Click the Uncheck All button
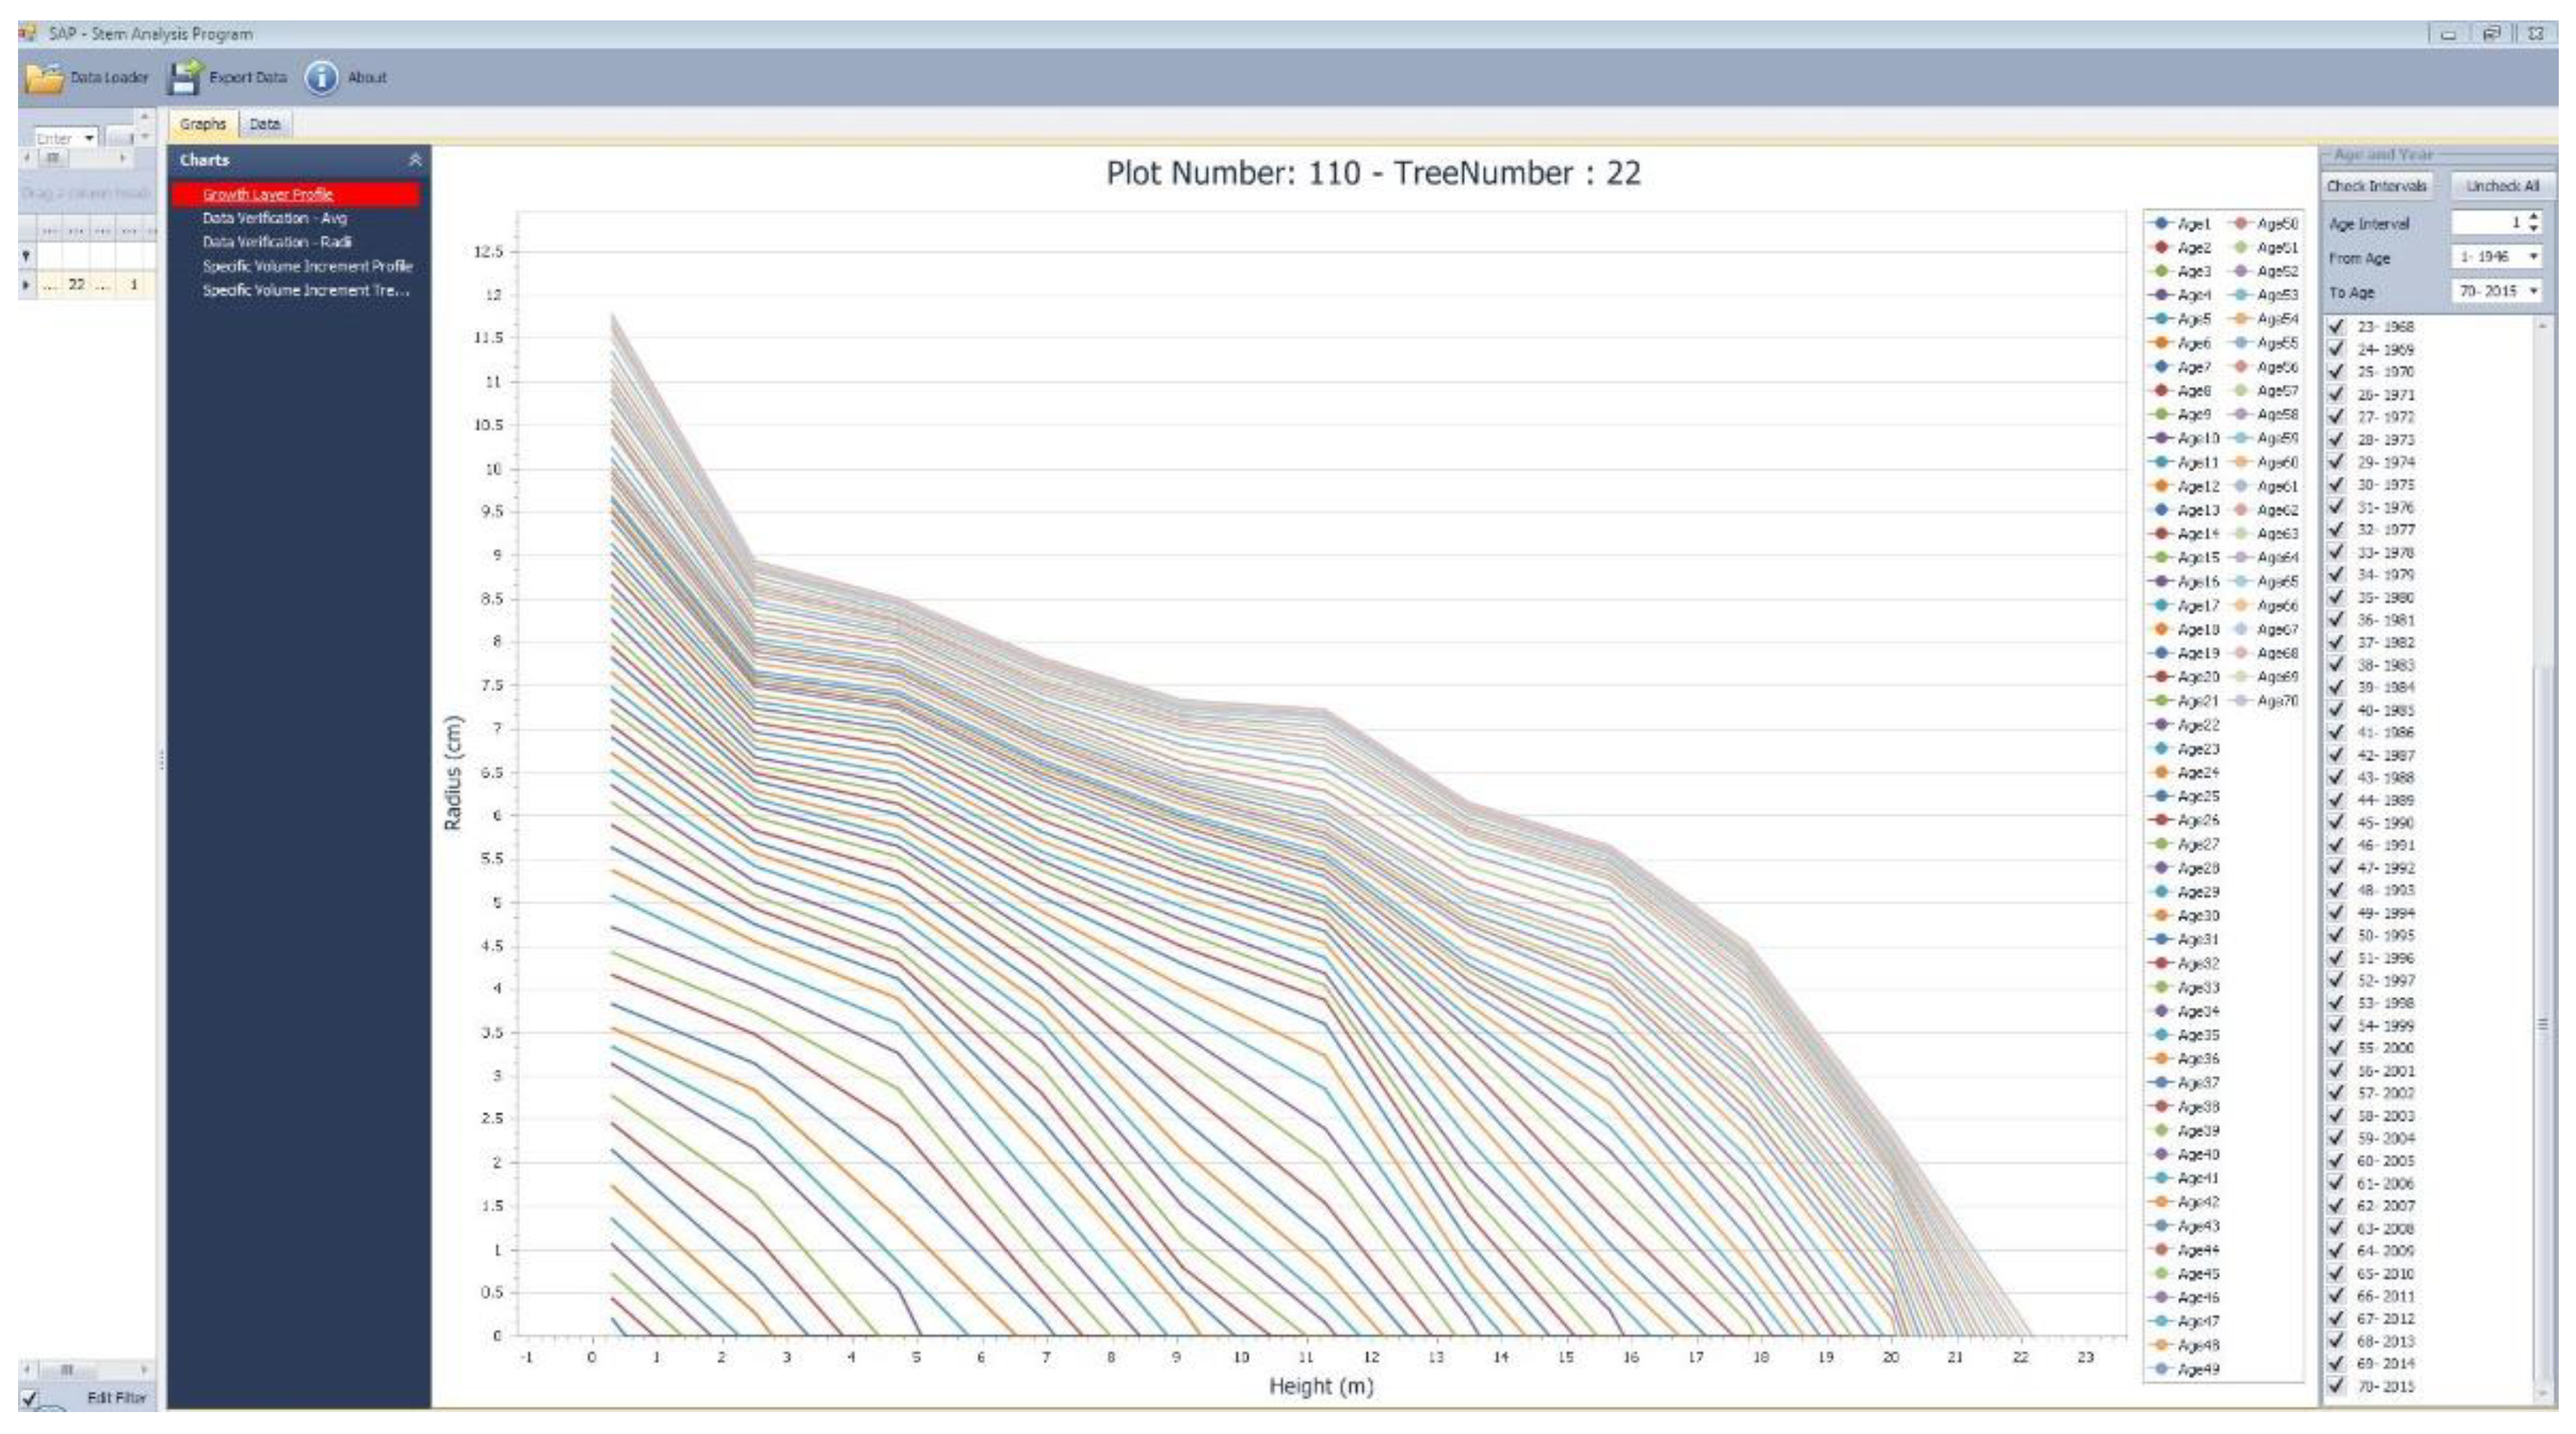 coord(2502,186)
